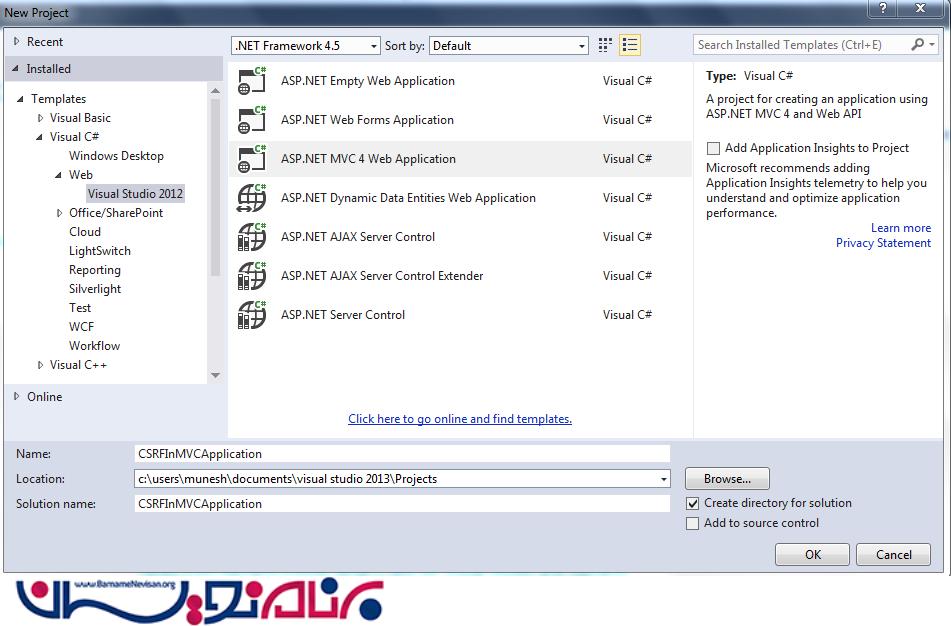The image size is (951, 626).
Task: Expand the Visual Basic node
Action: [41, 118]
